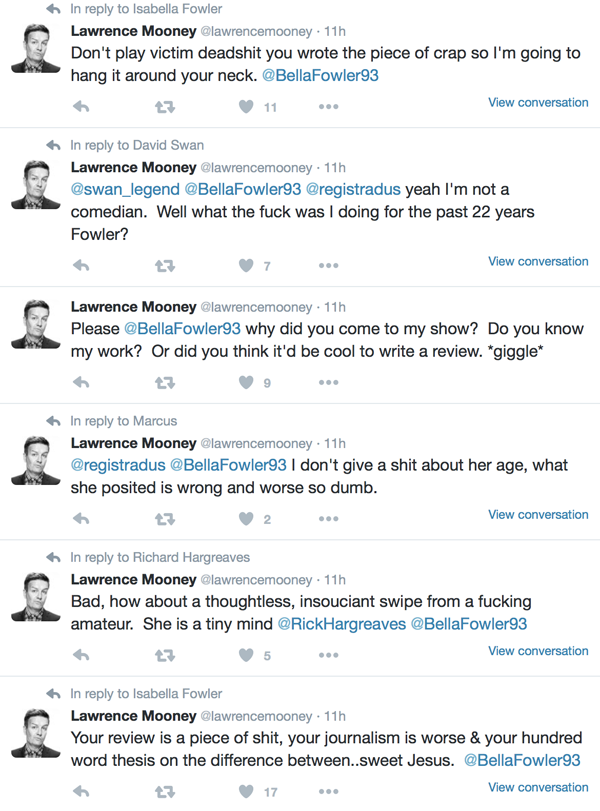Reply to the 'tiny mind' tweet

[x=82, y=656]
